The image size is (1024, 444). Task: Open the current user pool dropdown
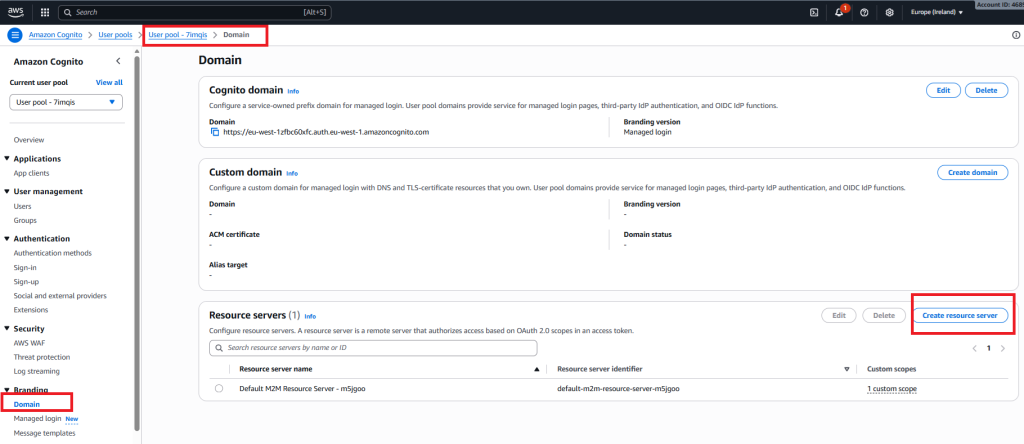66,102
